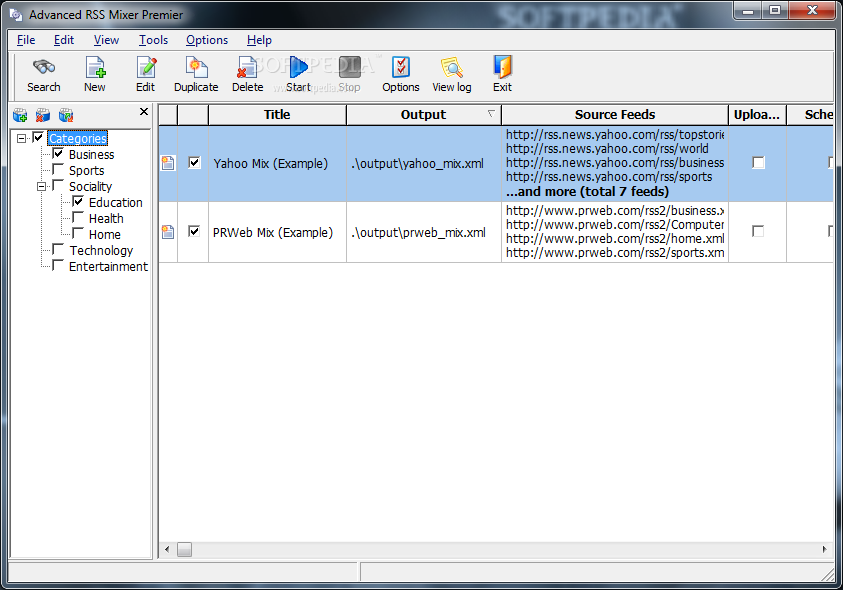Click the Edit pencil toolbar icon
The width and height of the screenshot is (843, 590).
click(x=146, y=67)
